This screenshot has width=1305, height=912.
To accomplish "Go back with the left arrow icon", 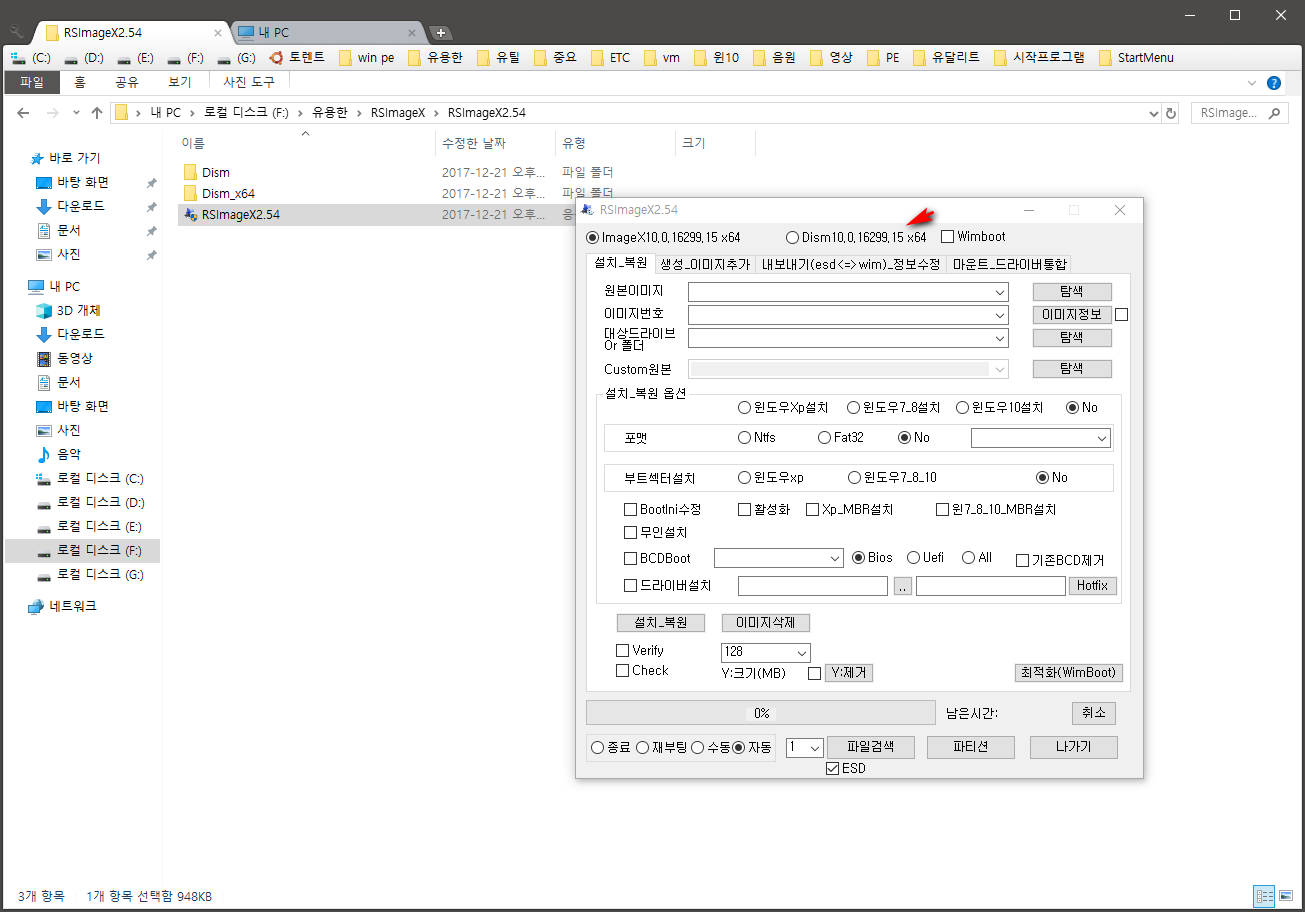I will point(23,113).
